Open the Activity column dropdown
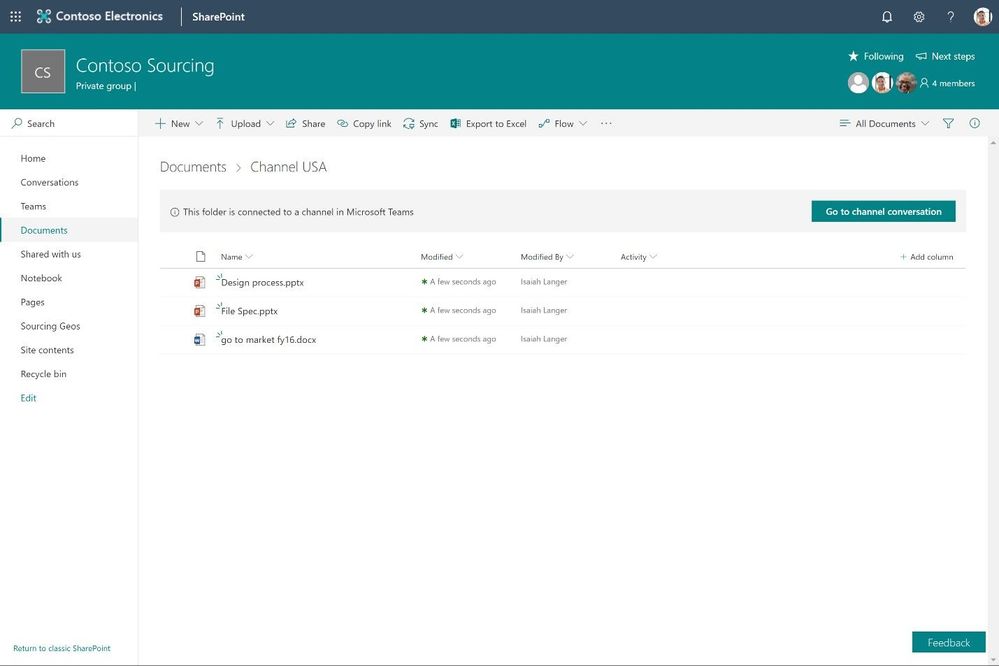The height and width of the screenshot is (666, 999). point(653,257)
